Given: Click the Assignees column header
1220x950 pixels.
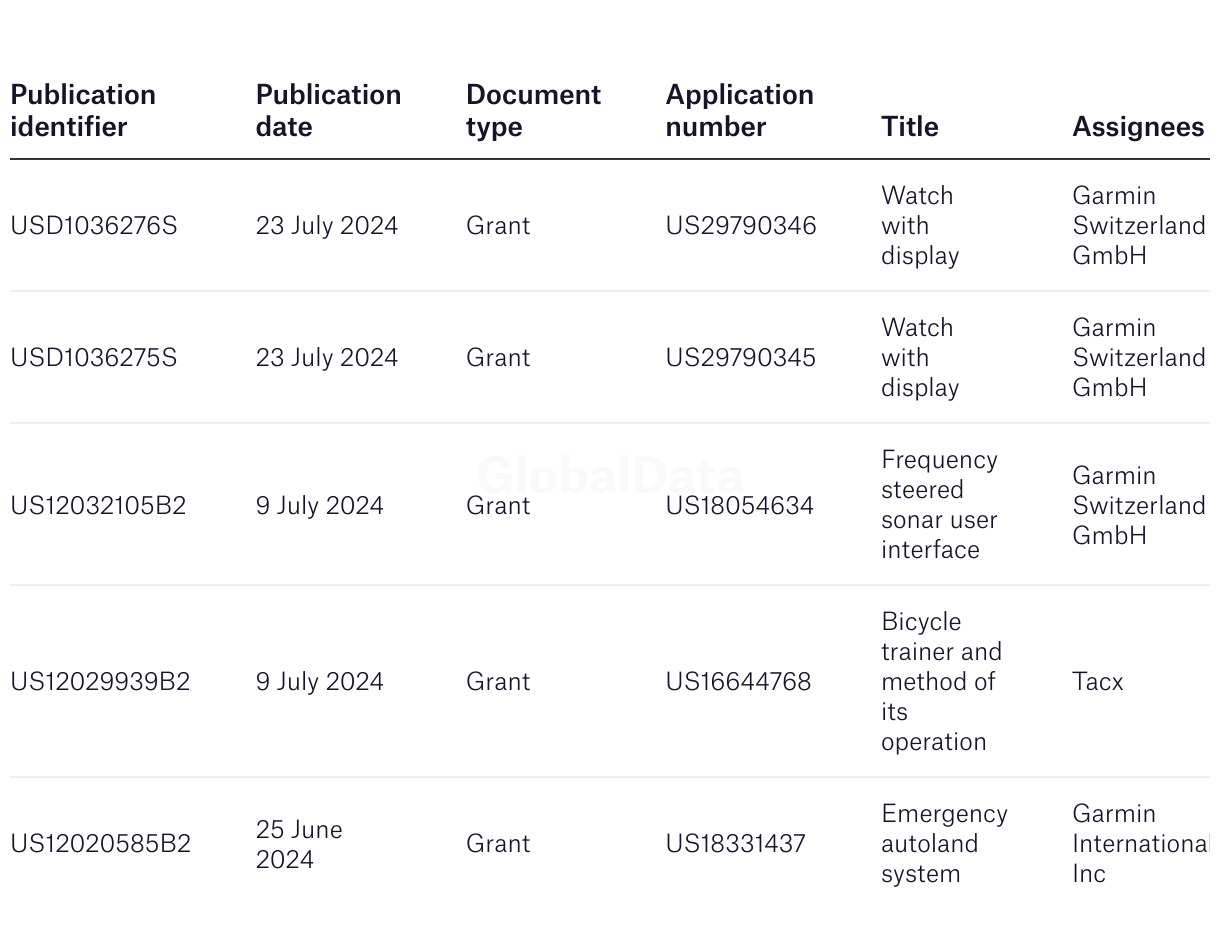Looking at the screenshot, I should pos(1138,126).
